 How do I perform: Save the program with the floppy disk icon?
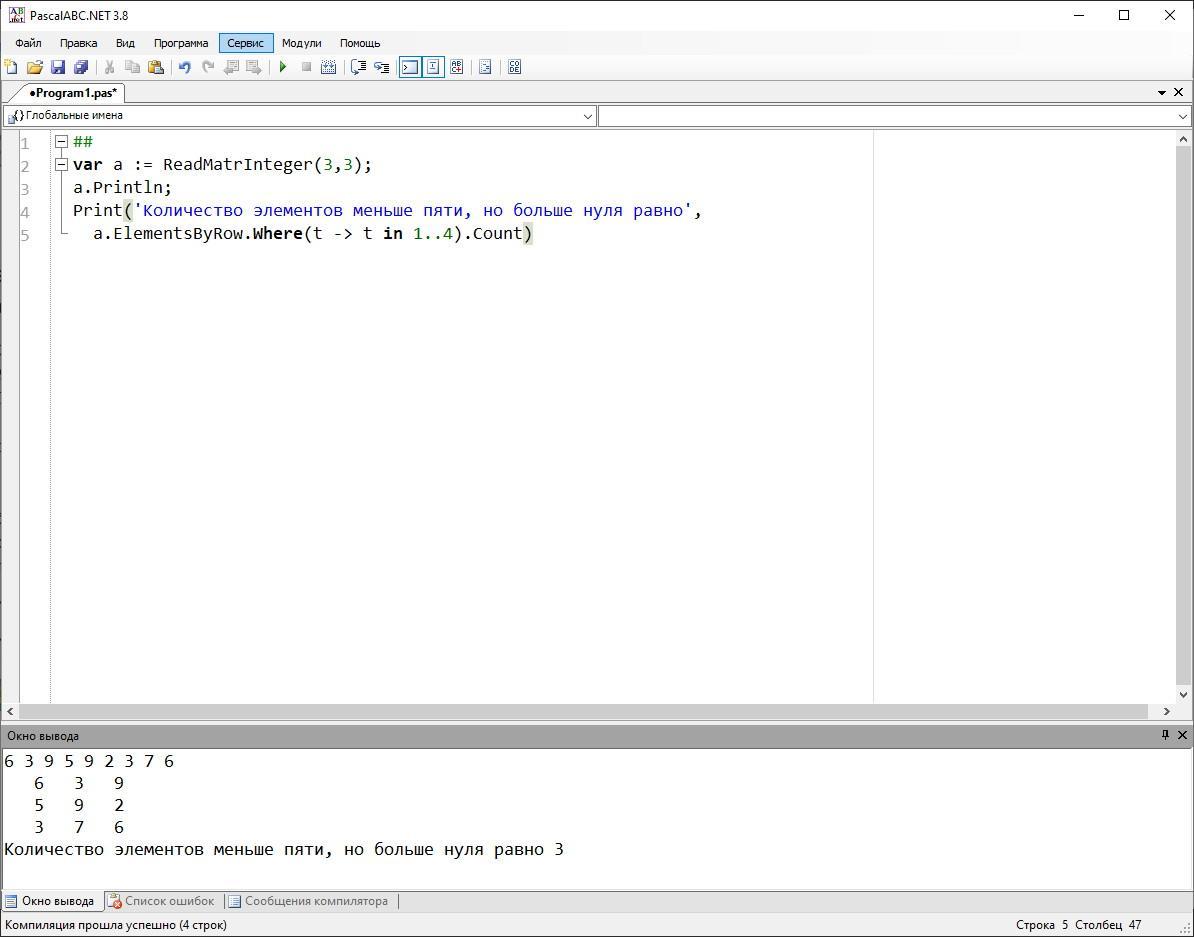pos(57,67)
